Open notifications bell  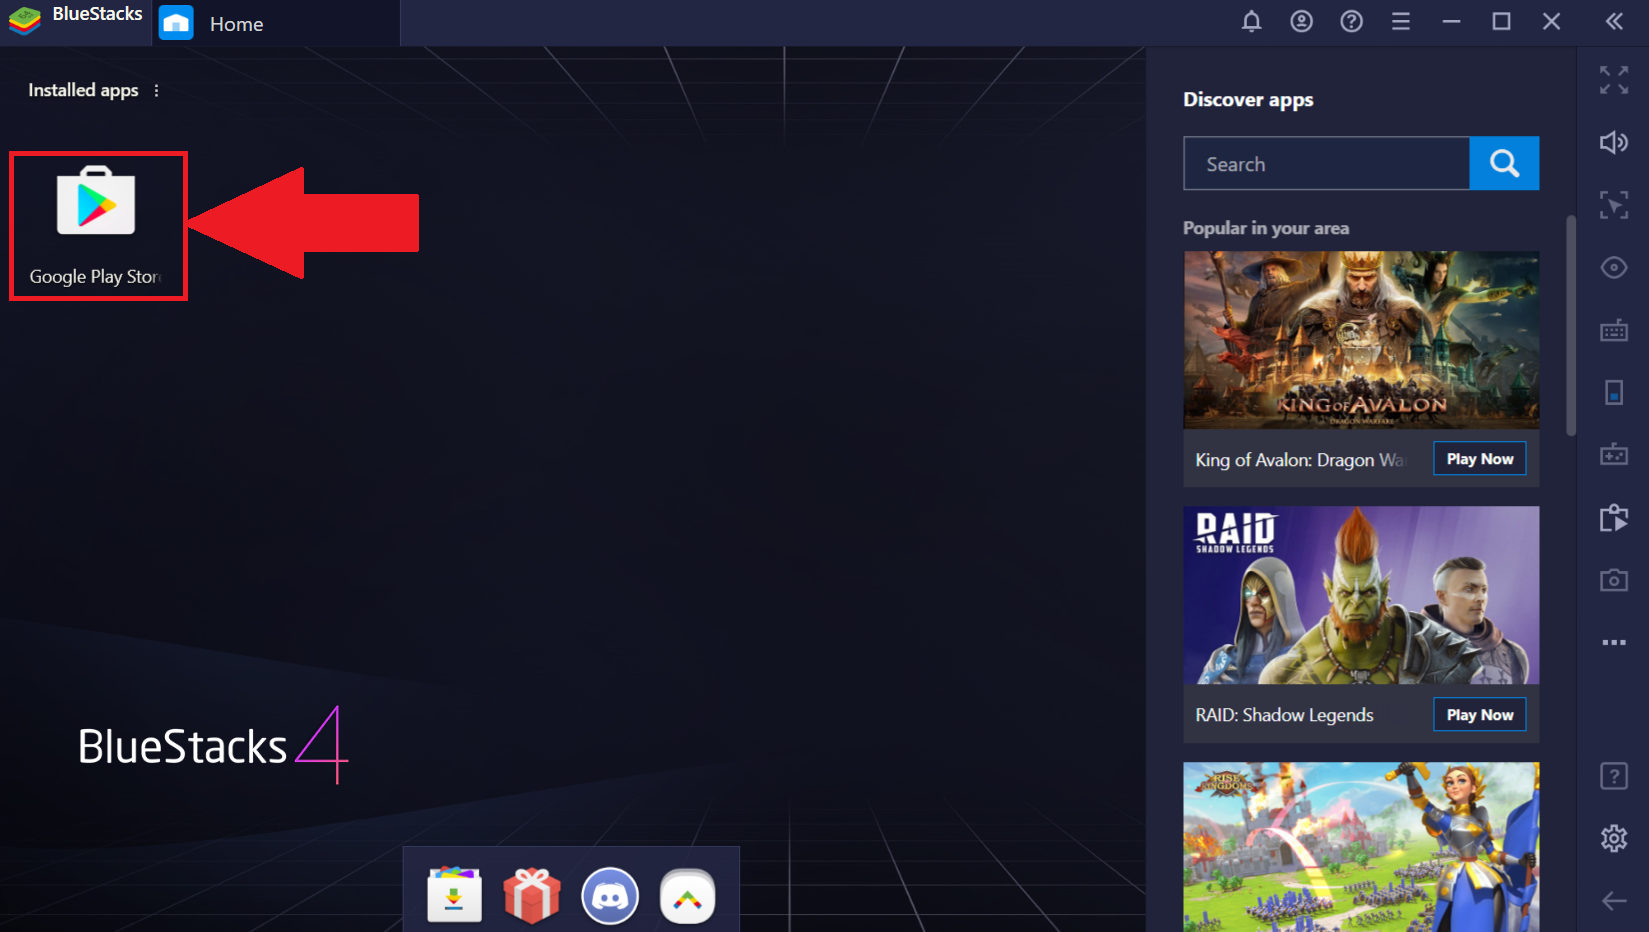(x=1251, y=21)
